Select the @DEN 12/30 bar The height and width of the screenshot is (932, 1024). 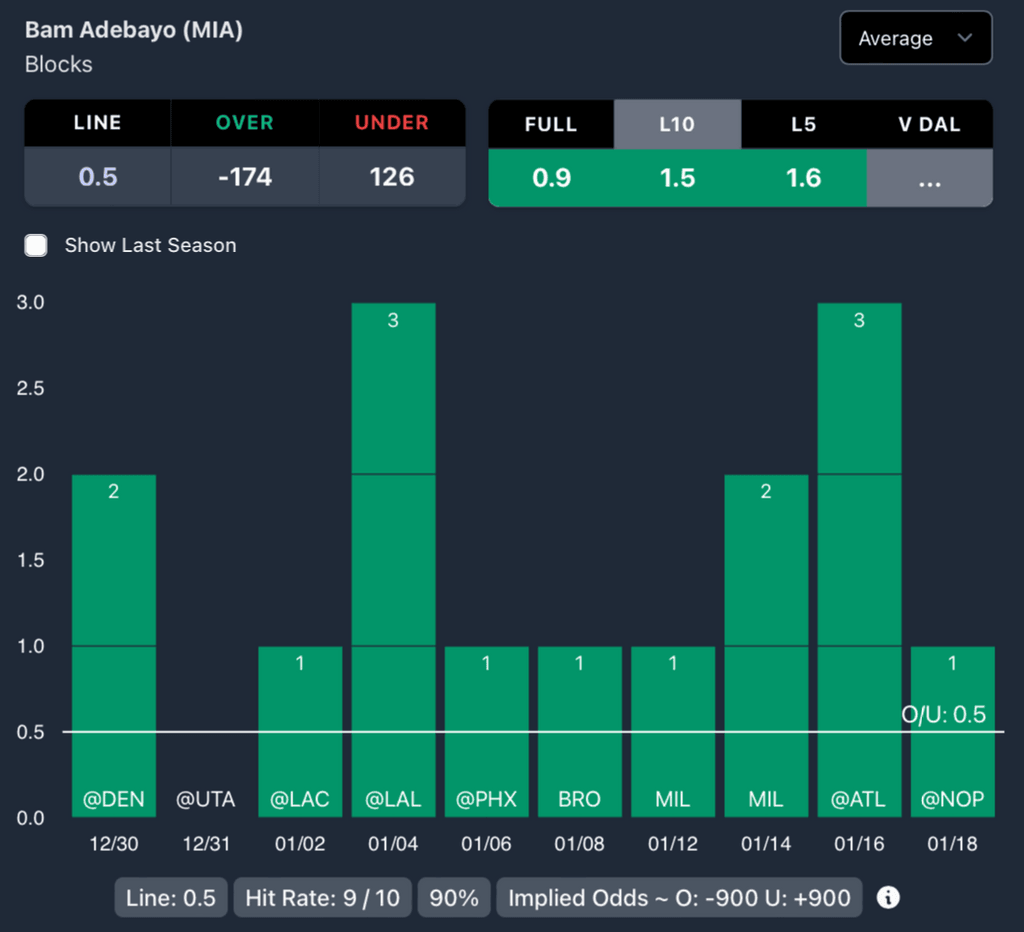(x=114, y=646)
